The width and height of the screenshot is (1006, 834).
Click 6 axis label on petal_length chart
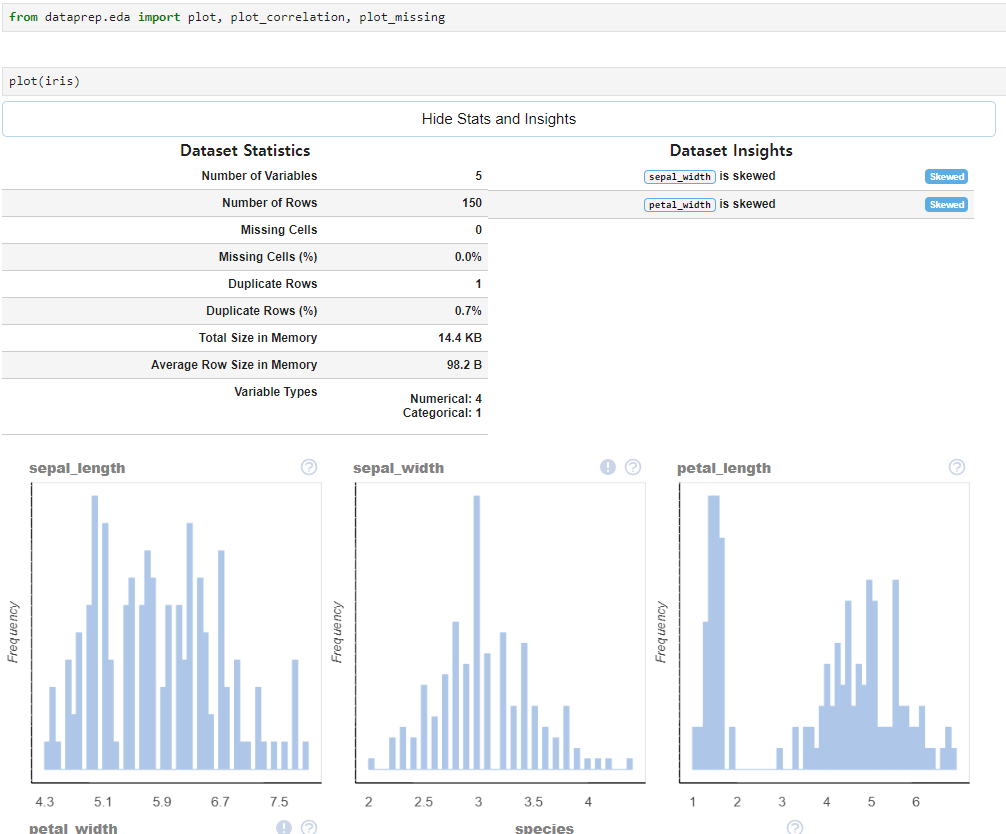coord(916,802)
